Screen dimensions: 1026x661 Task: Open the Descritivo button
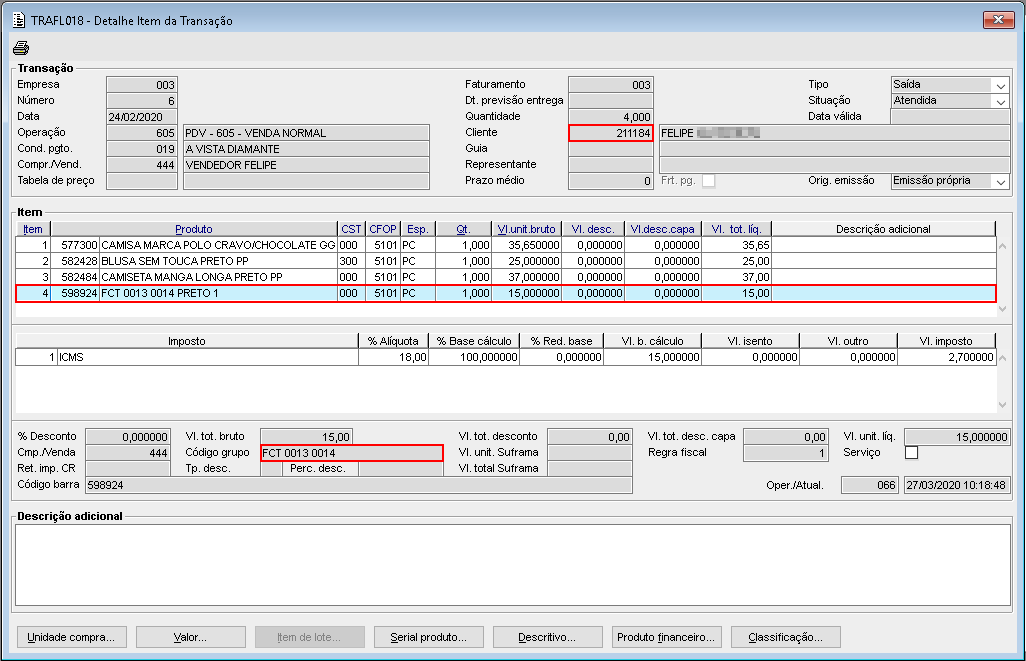pyautogui.click(x=546, y=637)
